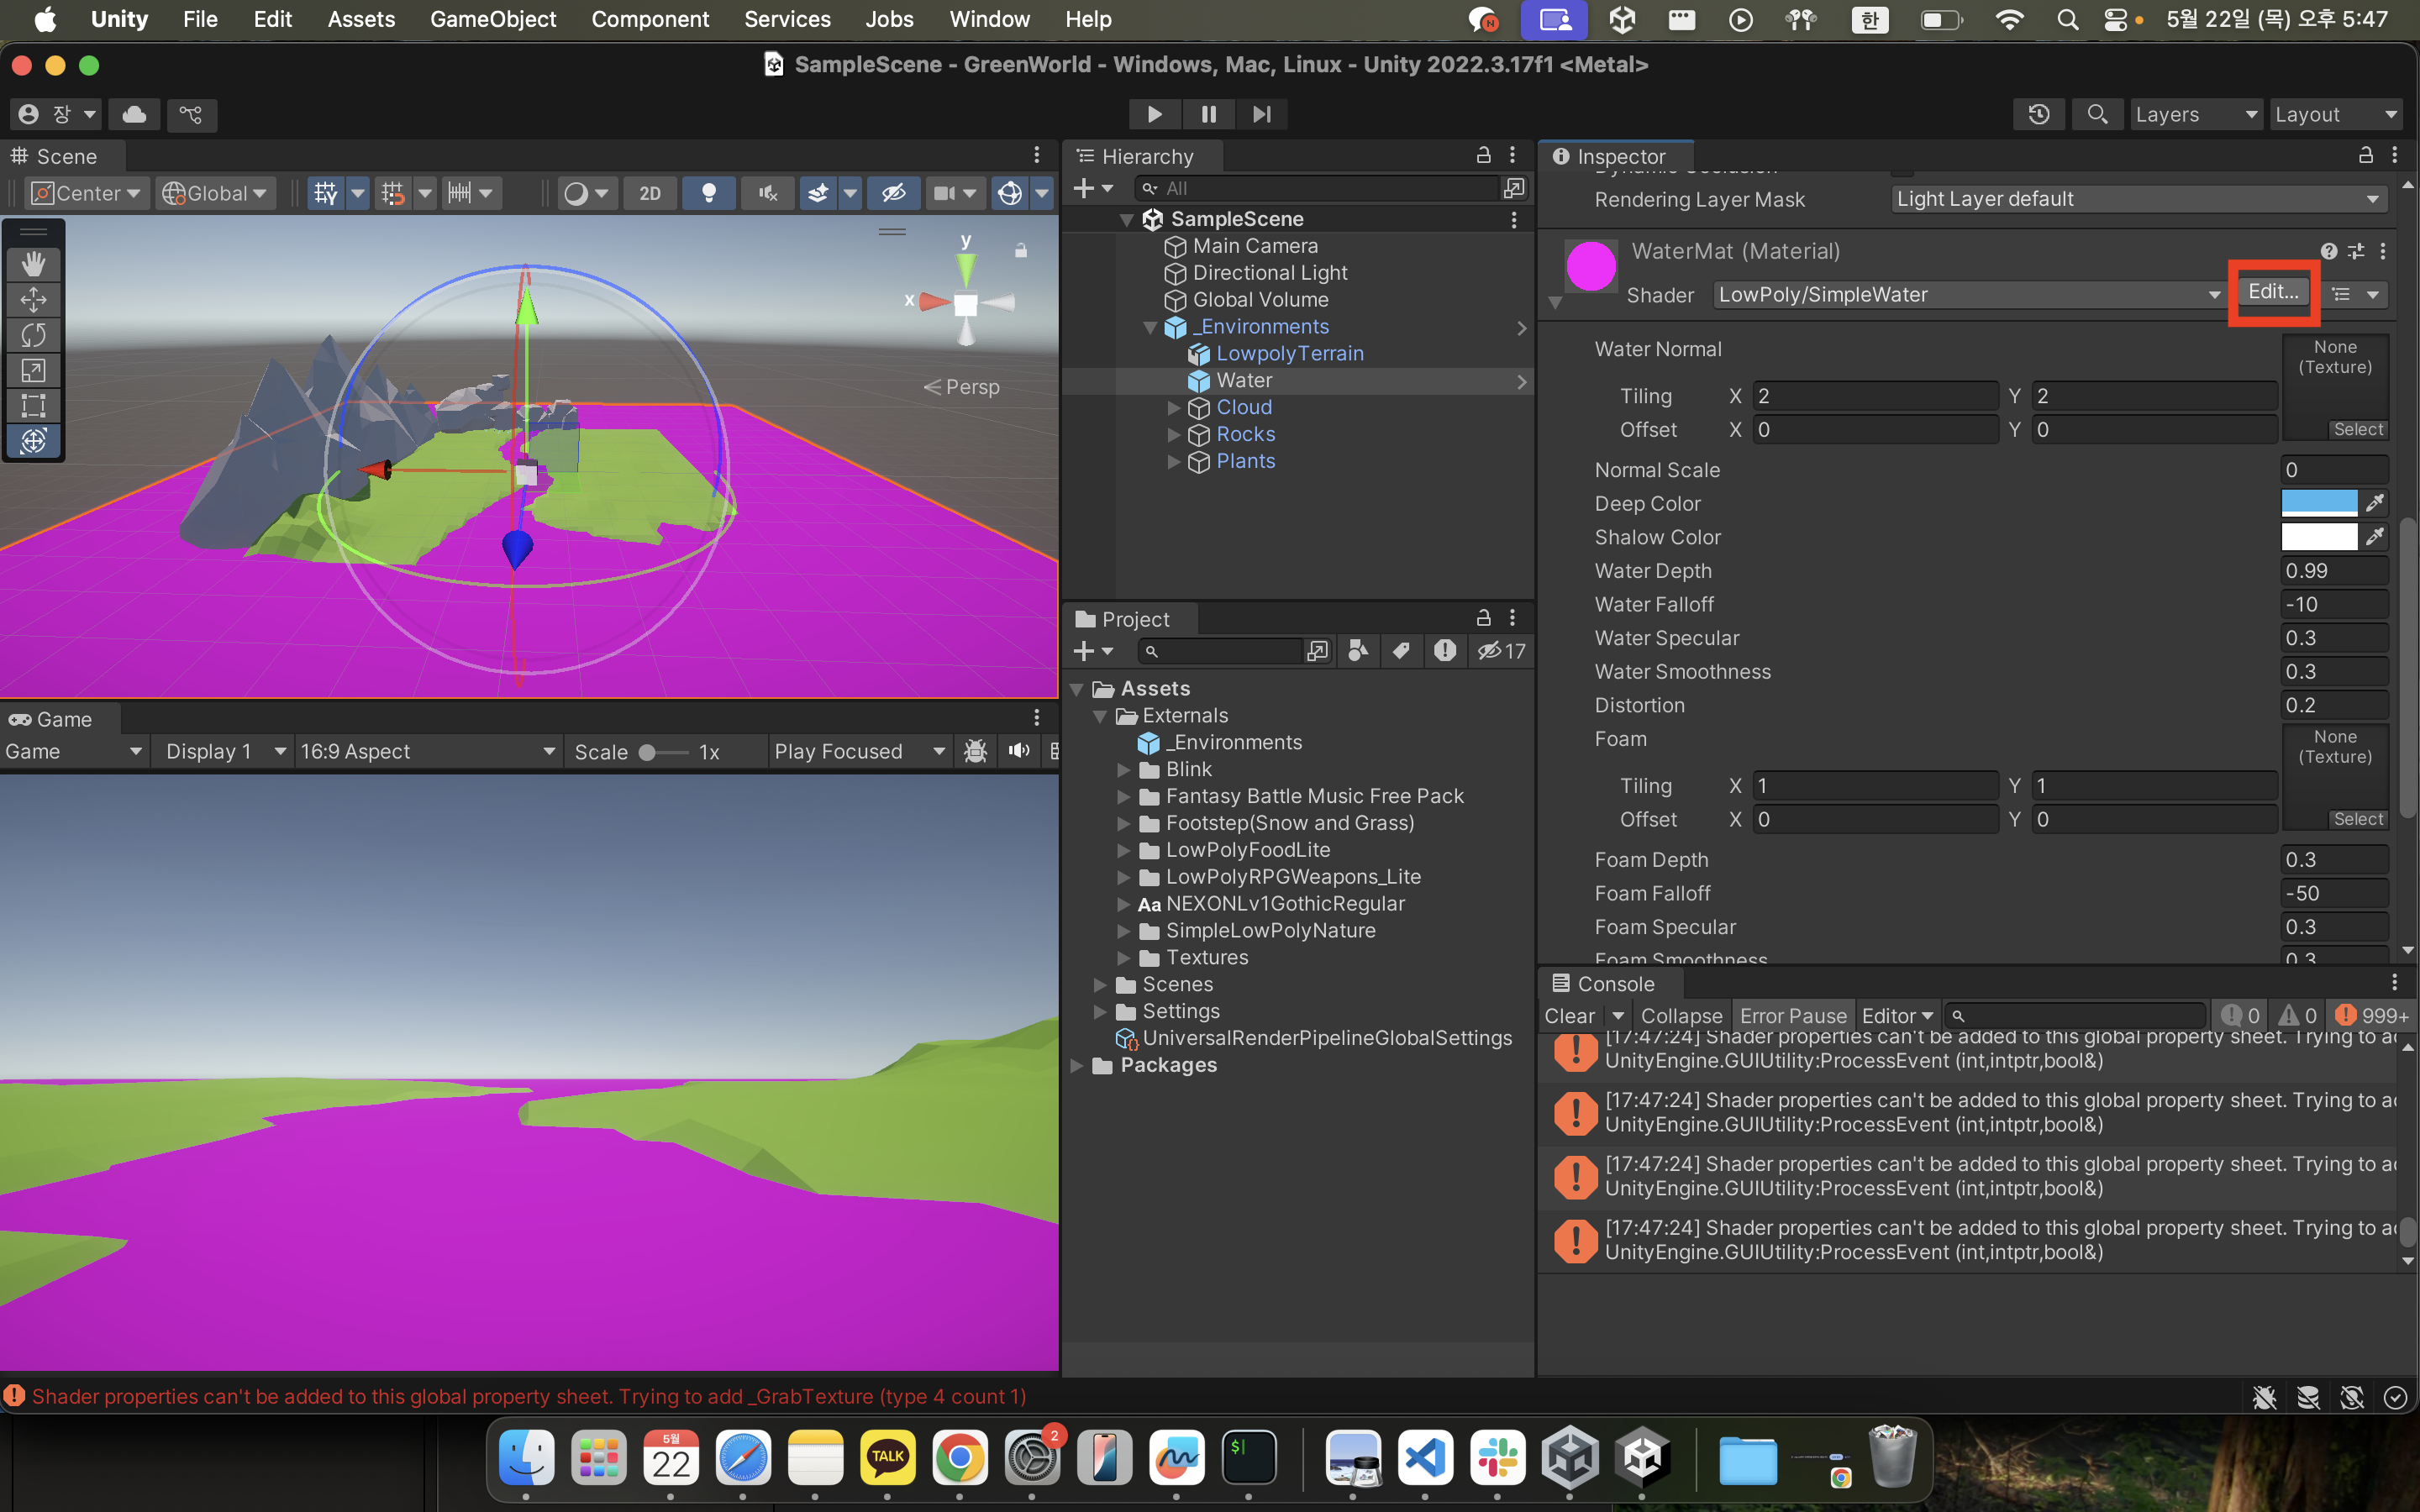Toggle Error Pause in Console
The height and width of the screenshot is (1512, 2420).
1792,1015
